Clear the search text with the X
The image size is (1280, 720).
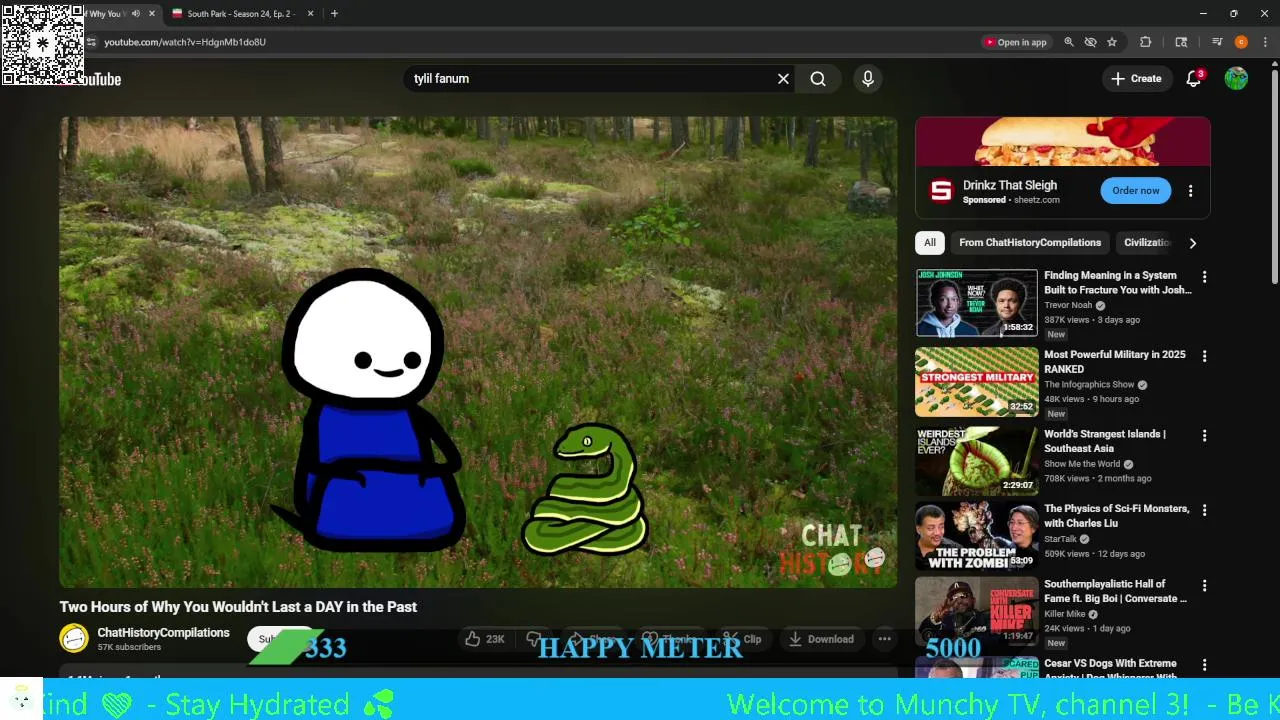tap(783, 79)
